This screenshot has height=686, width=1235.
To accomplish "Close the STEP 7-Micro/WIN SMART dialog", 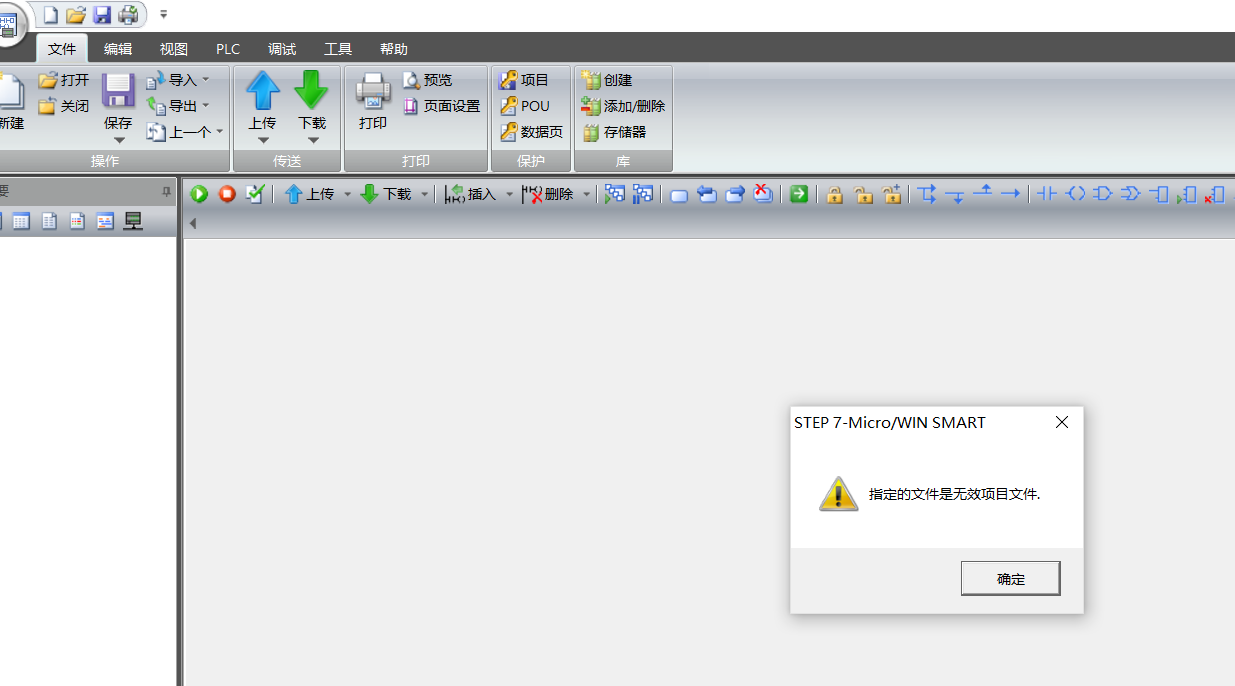I will point(1062,423).
